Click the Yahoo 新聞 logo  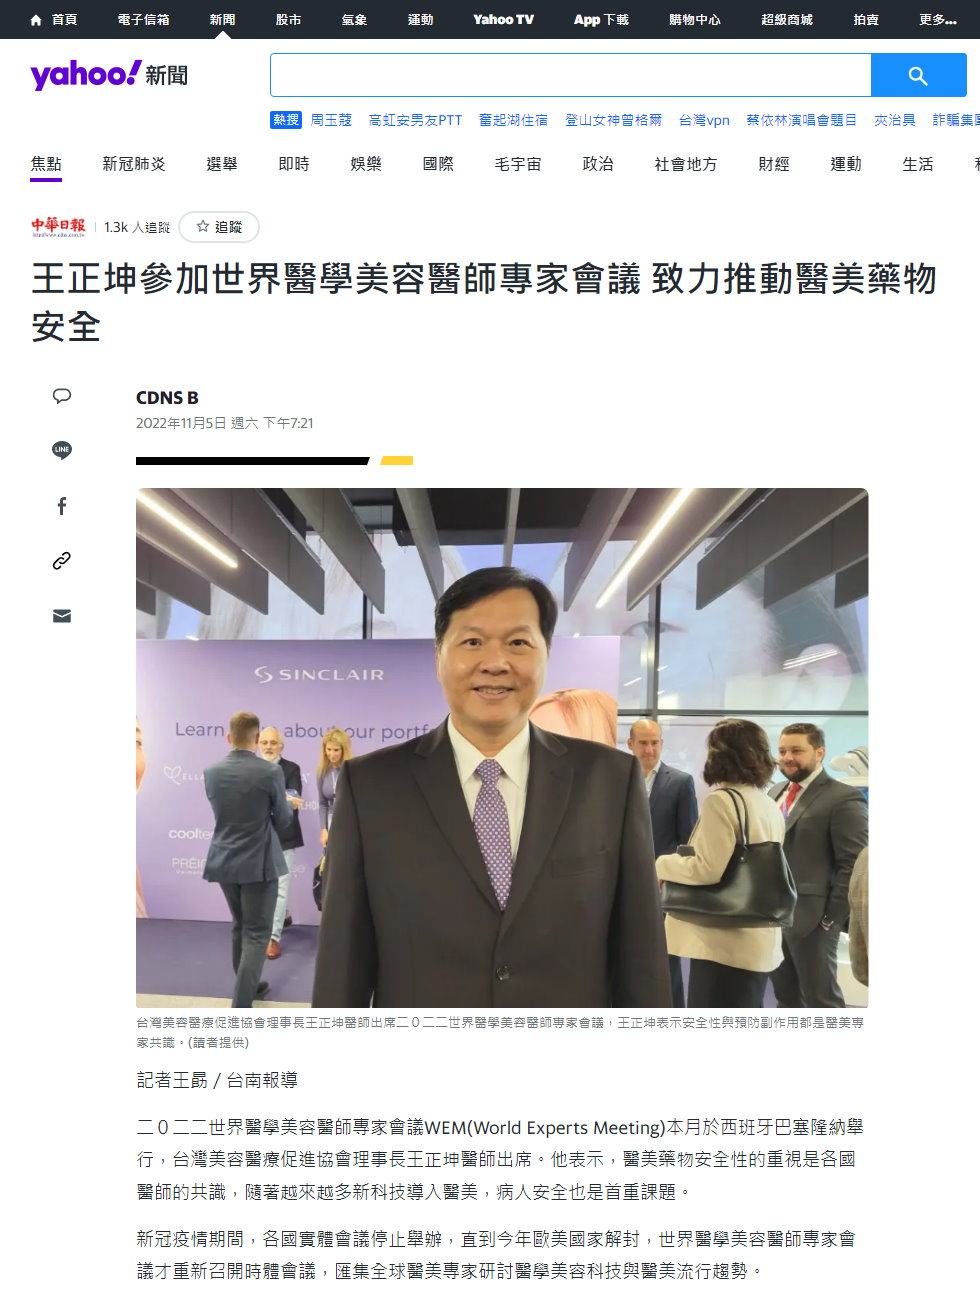point(108,75)
